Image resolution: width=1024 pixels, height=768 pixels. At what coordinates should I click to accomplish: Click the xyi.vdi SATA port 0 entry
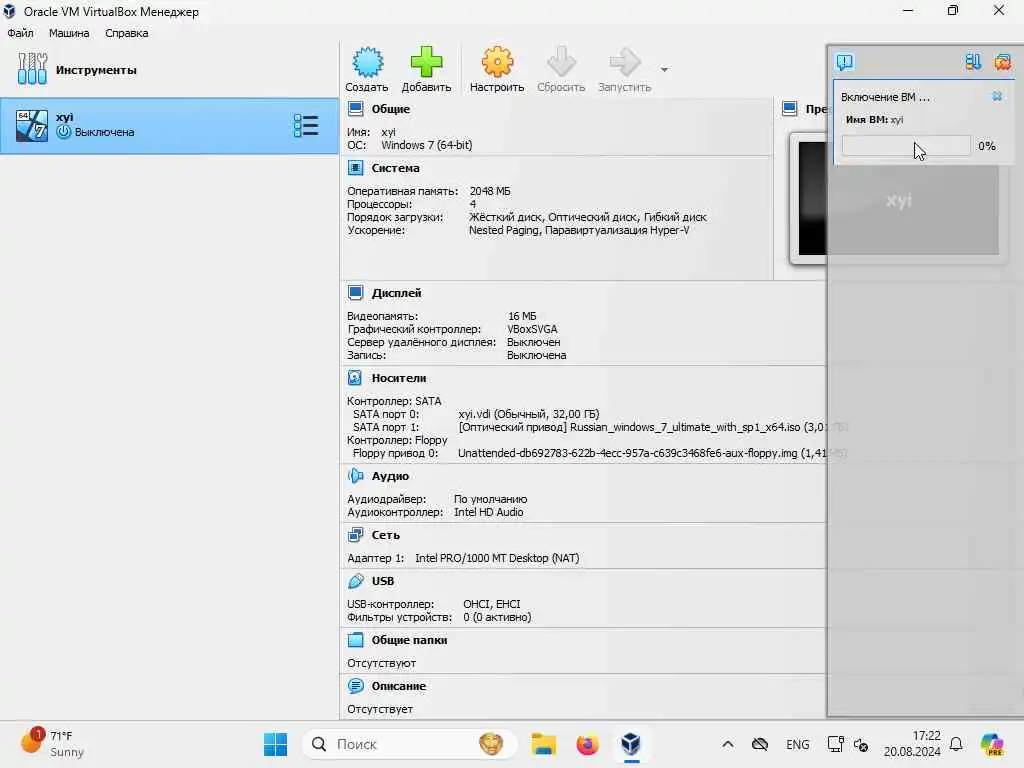coord(528,414)
